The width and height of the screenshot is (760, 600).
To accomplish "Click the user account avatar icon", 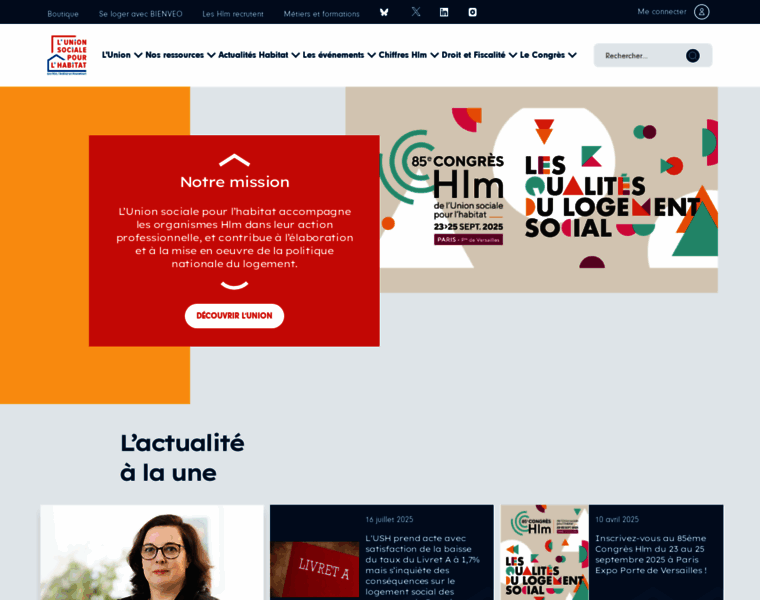I will click(701, 12).
